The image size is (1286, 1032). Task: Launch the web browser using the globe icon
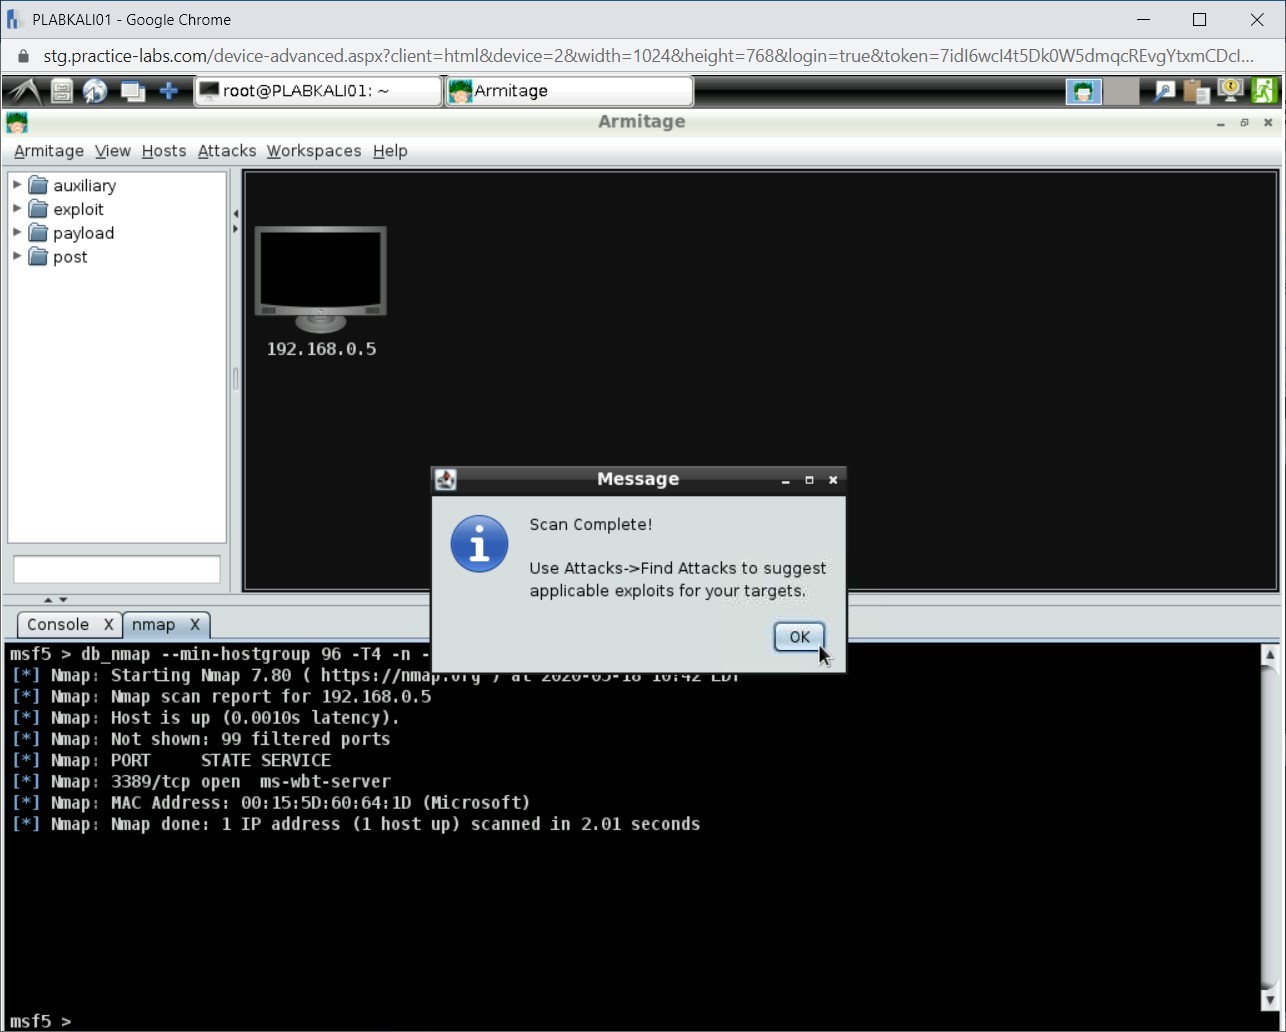(95, 91)
